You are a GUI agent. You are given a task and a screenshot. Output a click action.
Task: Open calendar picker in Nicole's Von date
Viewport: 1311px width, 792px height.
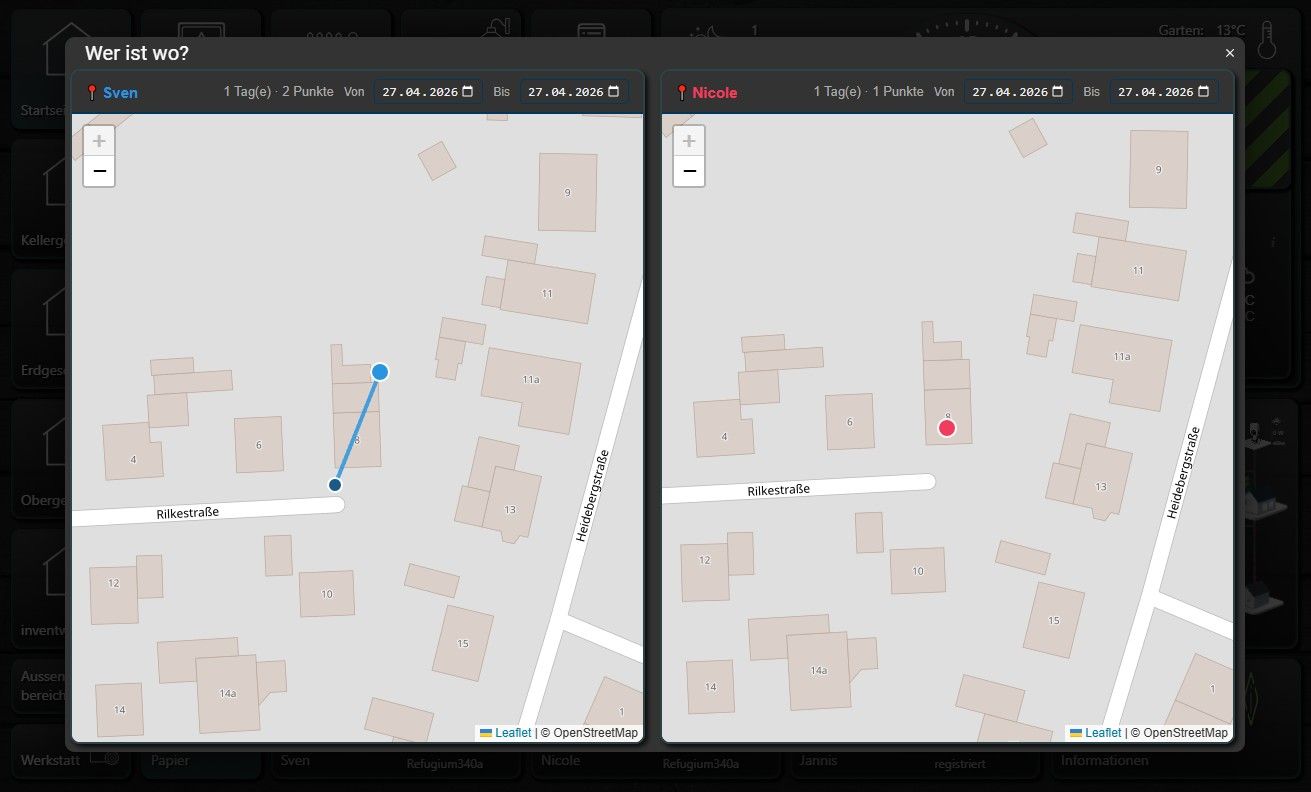[1058, 91]
